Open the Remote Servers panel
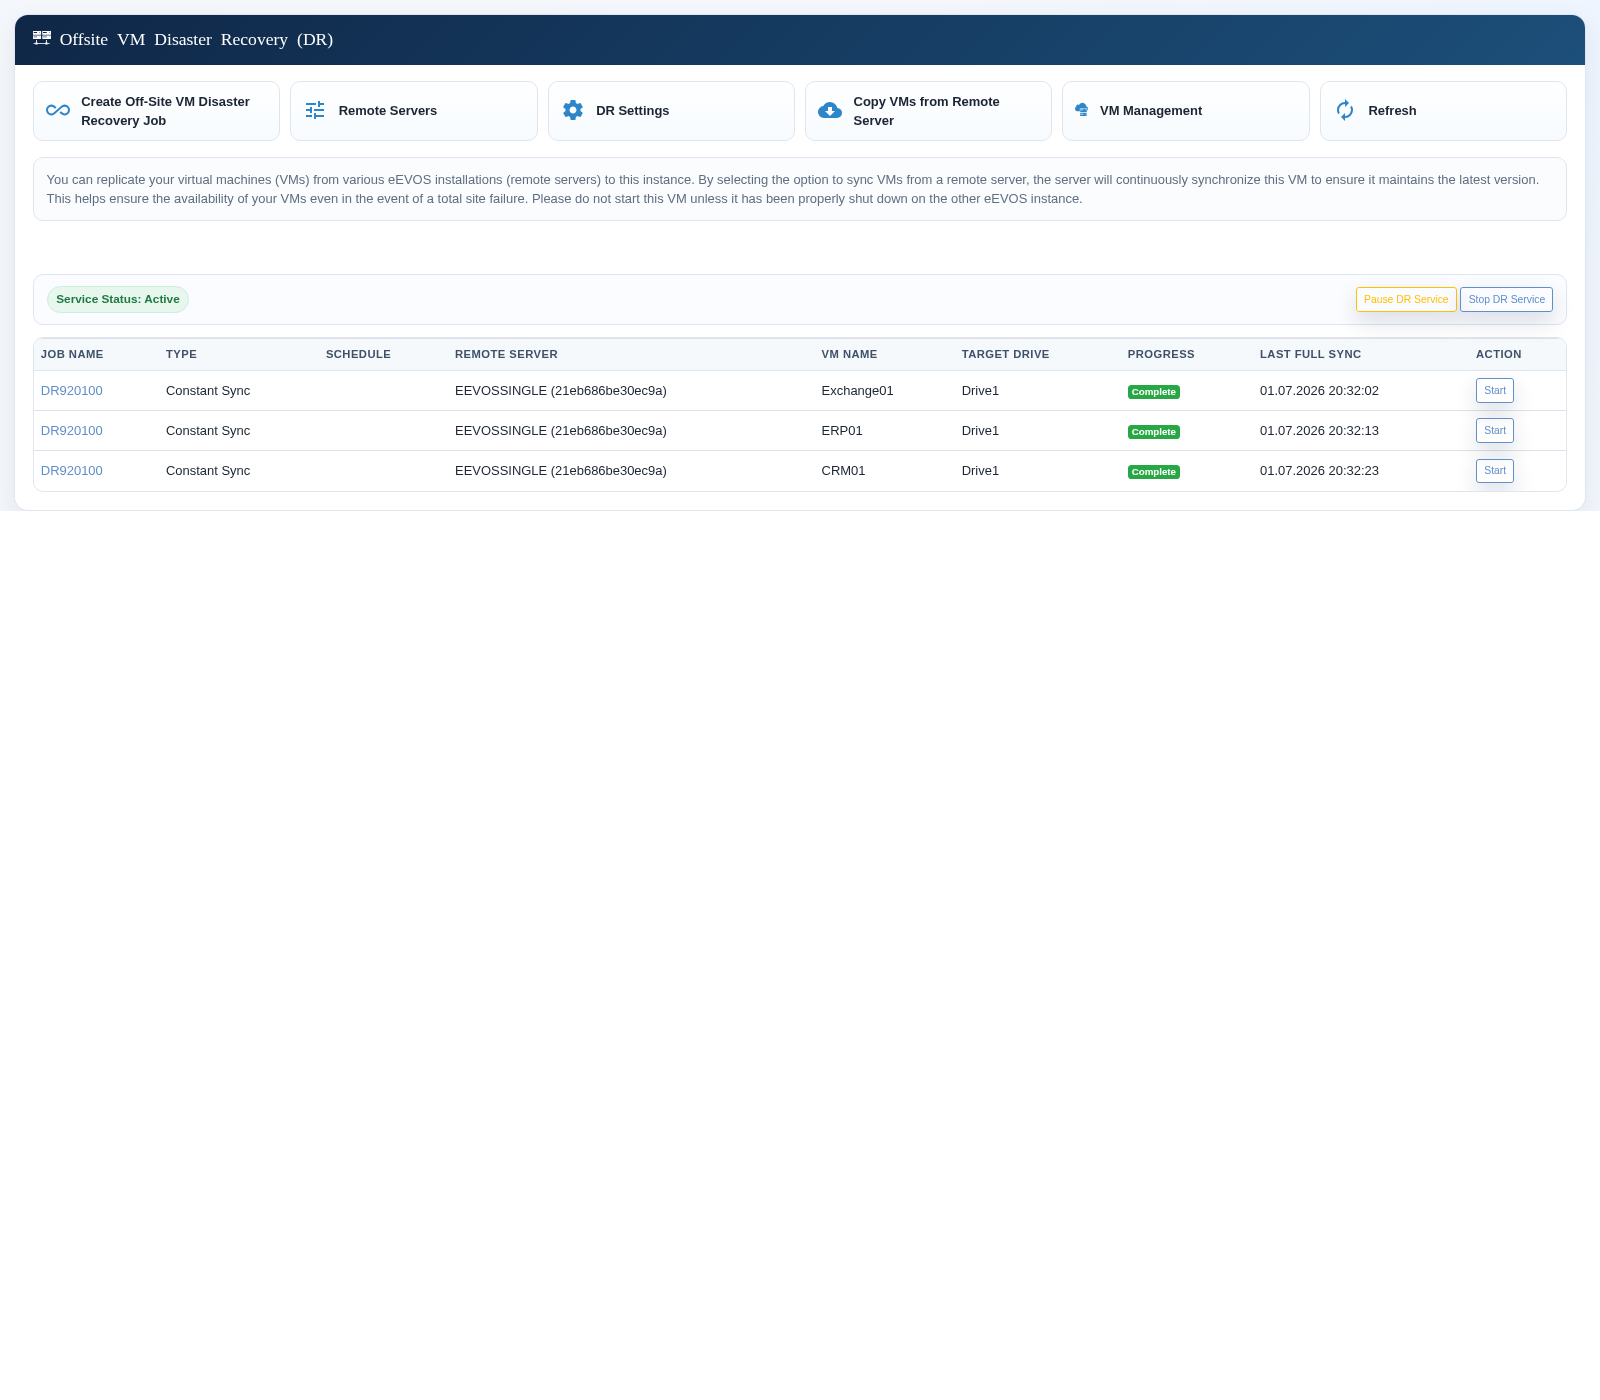The image size is (1600, 1400). [414, 111]
